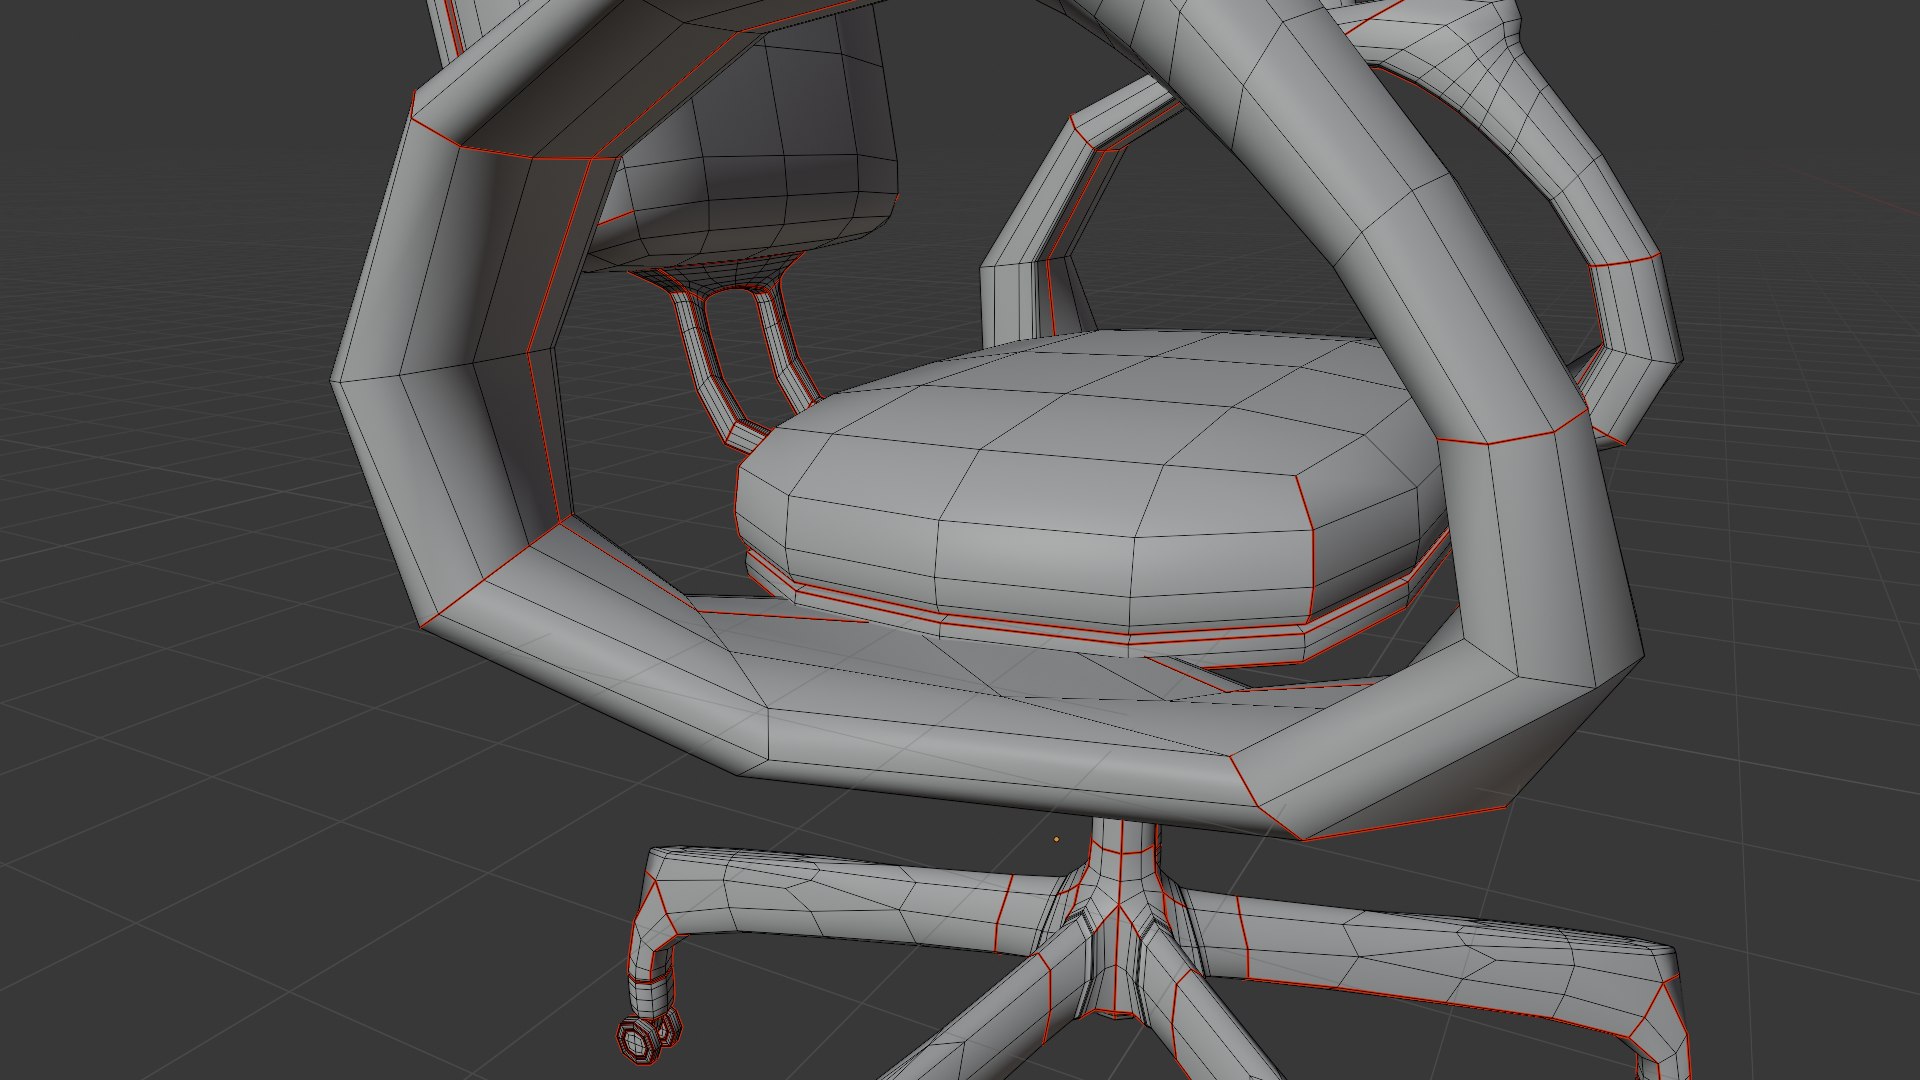Viewport: 1920px width, 1080px height.
Task: Select the caster wheel on the left base leg
Action: [x=647, y=1036]
